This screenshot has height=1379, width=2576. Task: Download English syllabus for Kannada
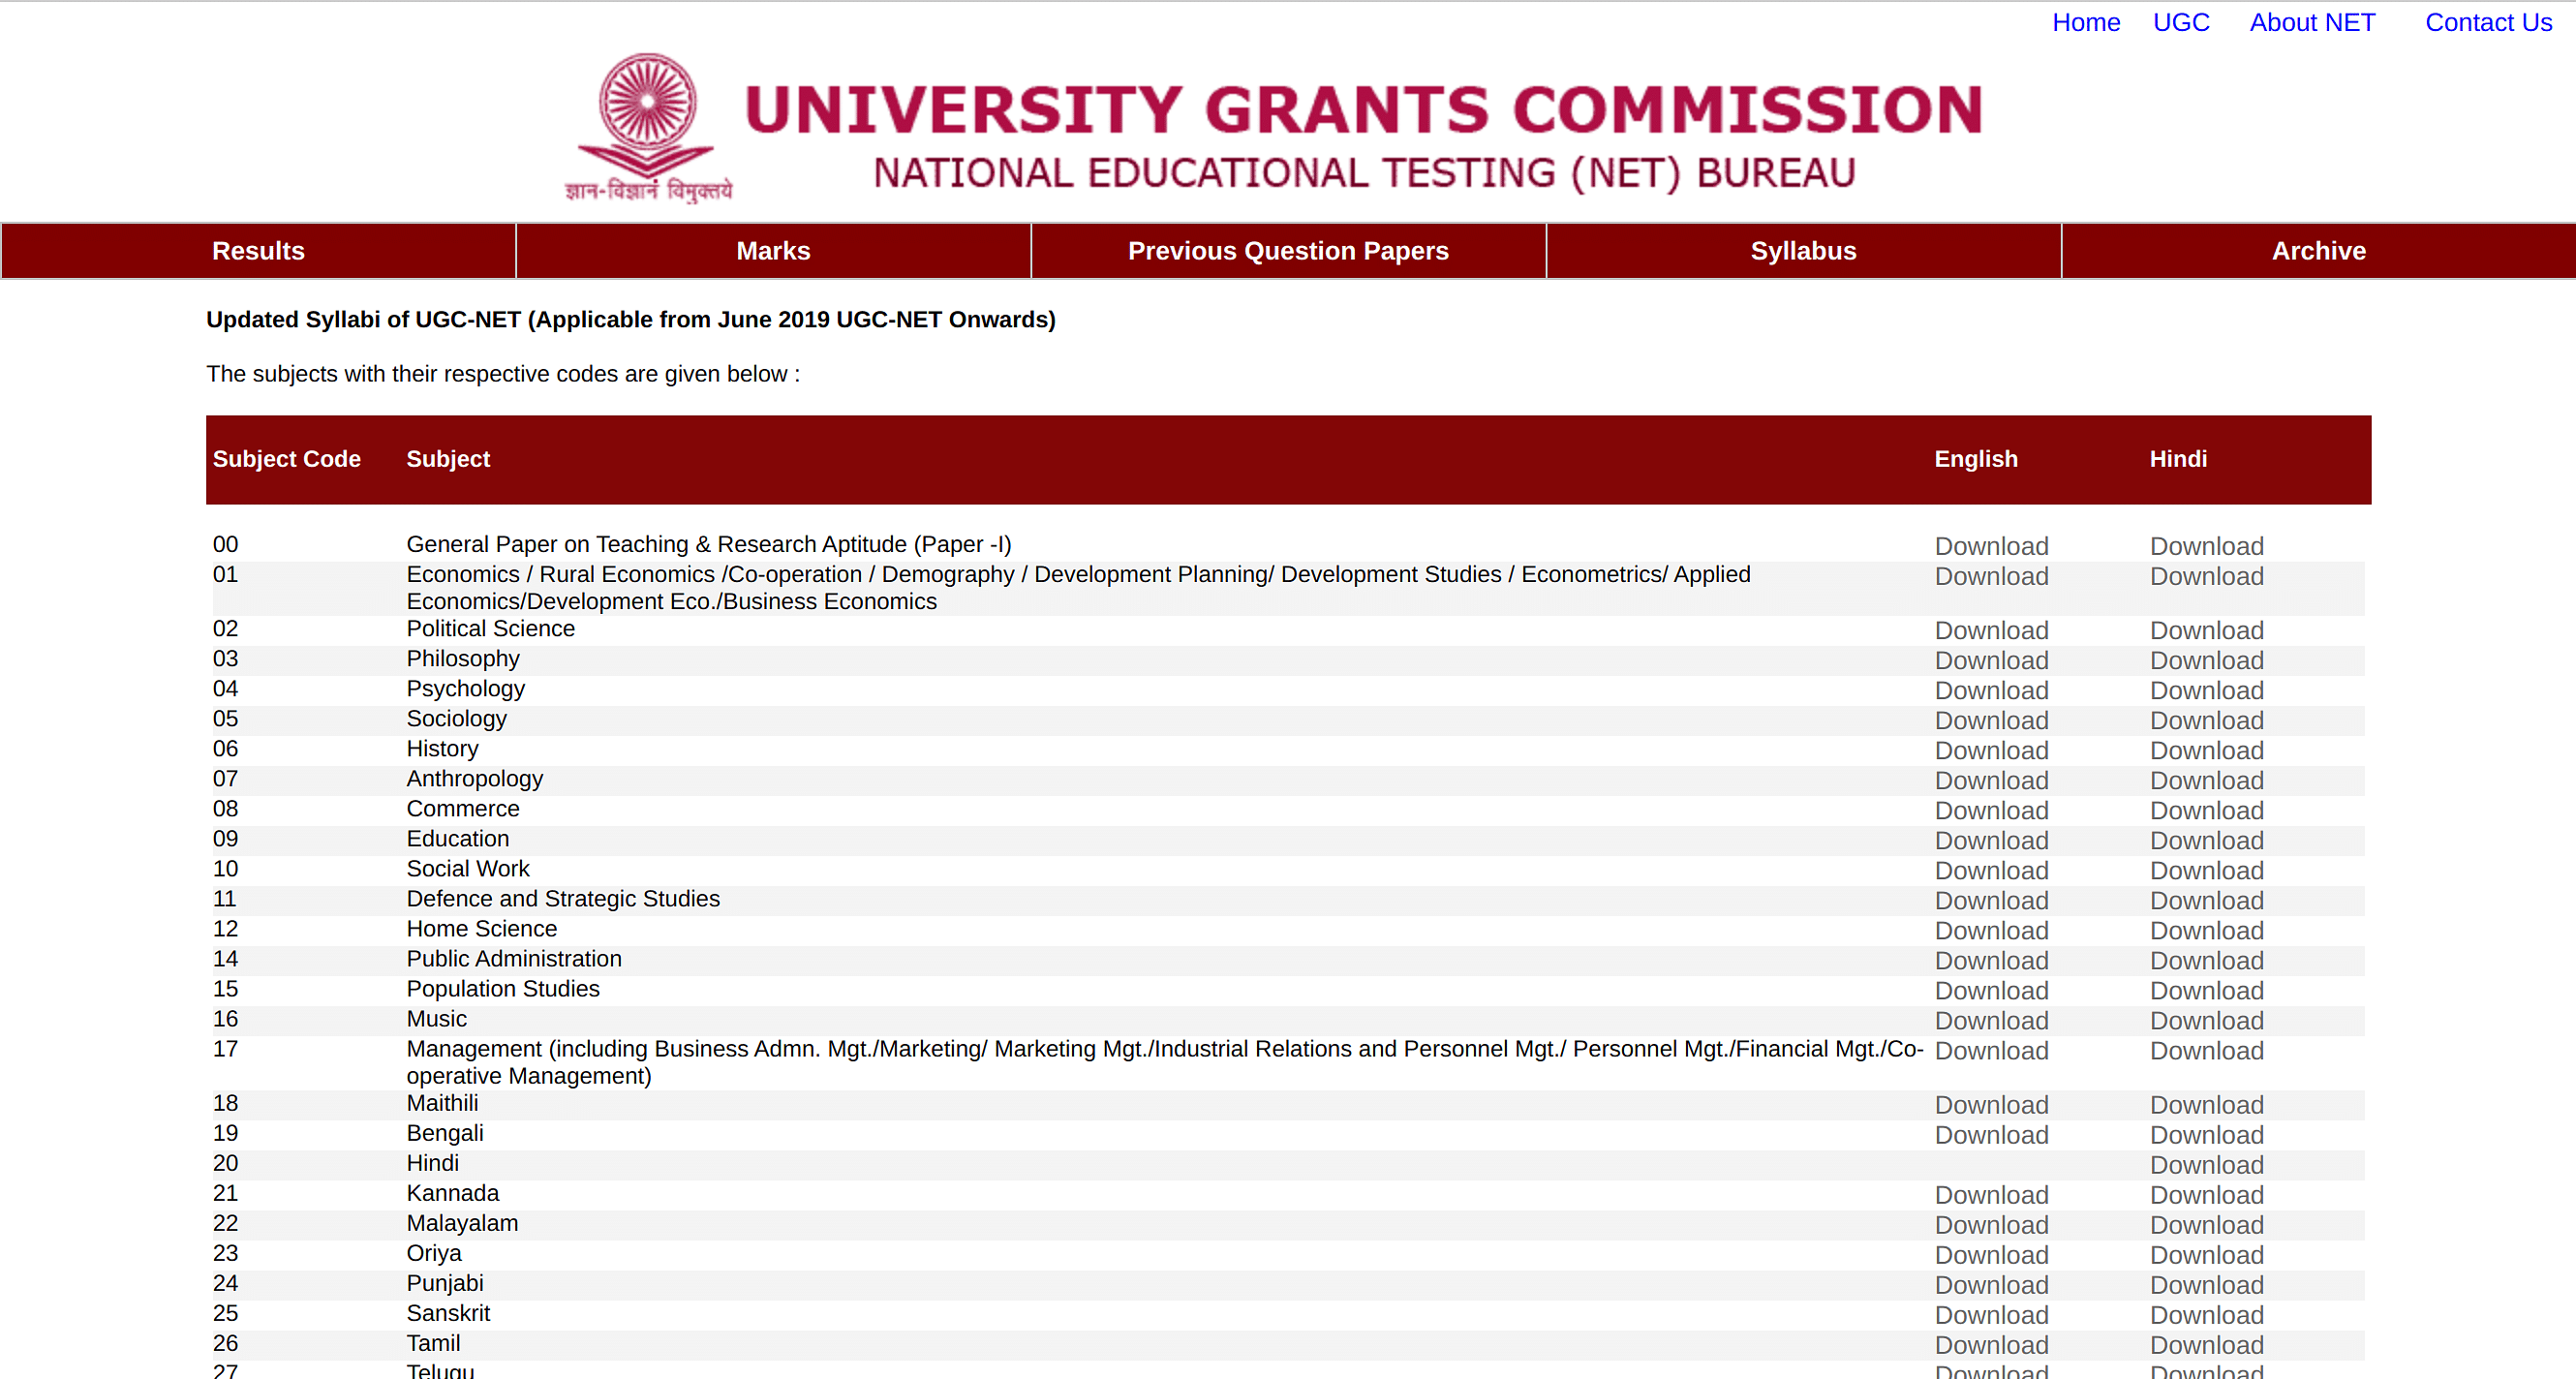(x=1991, y=1194)
